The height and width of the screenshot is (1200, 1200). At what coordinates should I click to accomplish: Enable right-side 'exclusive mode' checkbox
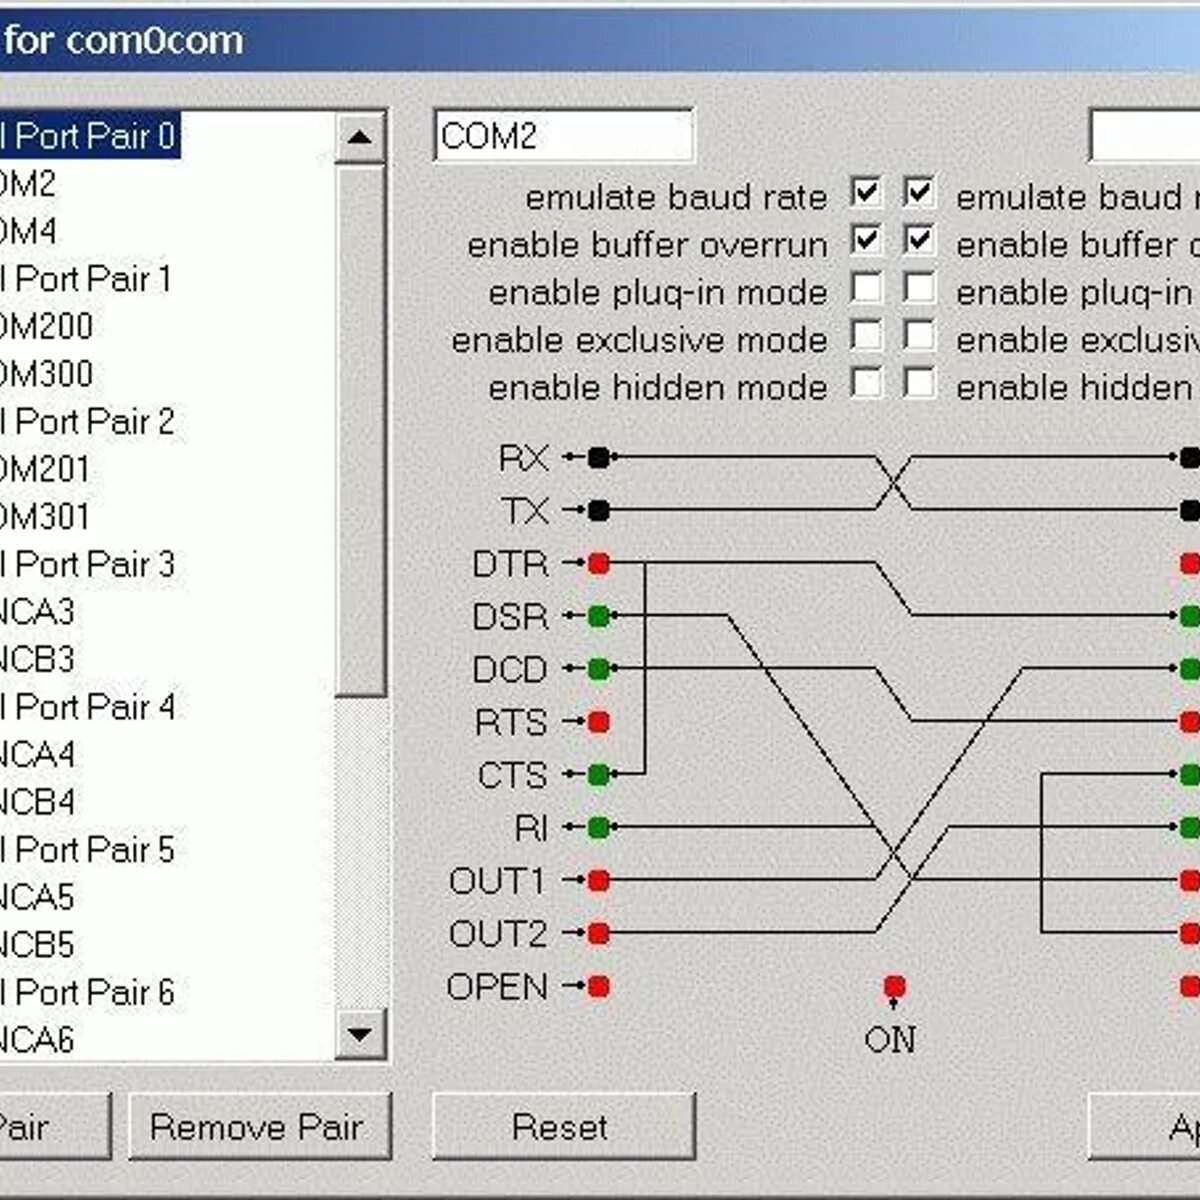click(x=919, y=335)
